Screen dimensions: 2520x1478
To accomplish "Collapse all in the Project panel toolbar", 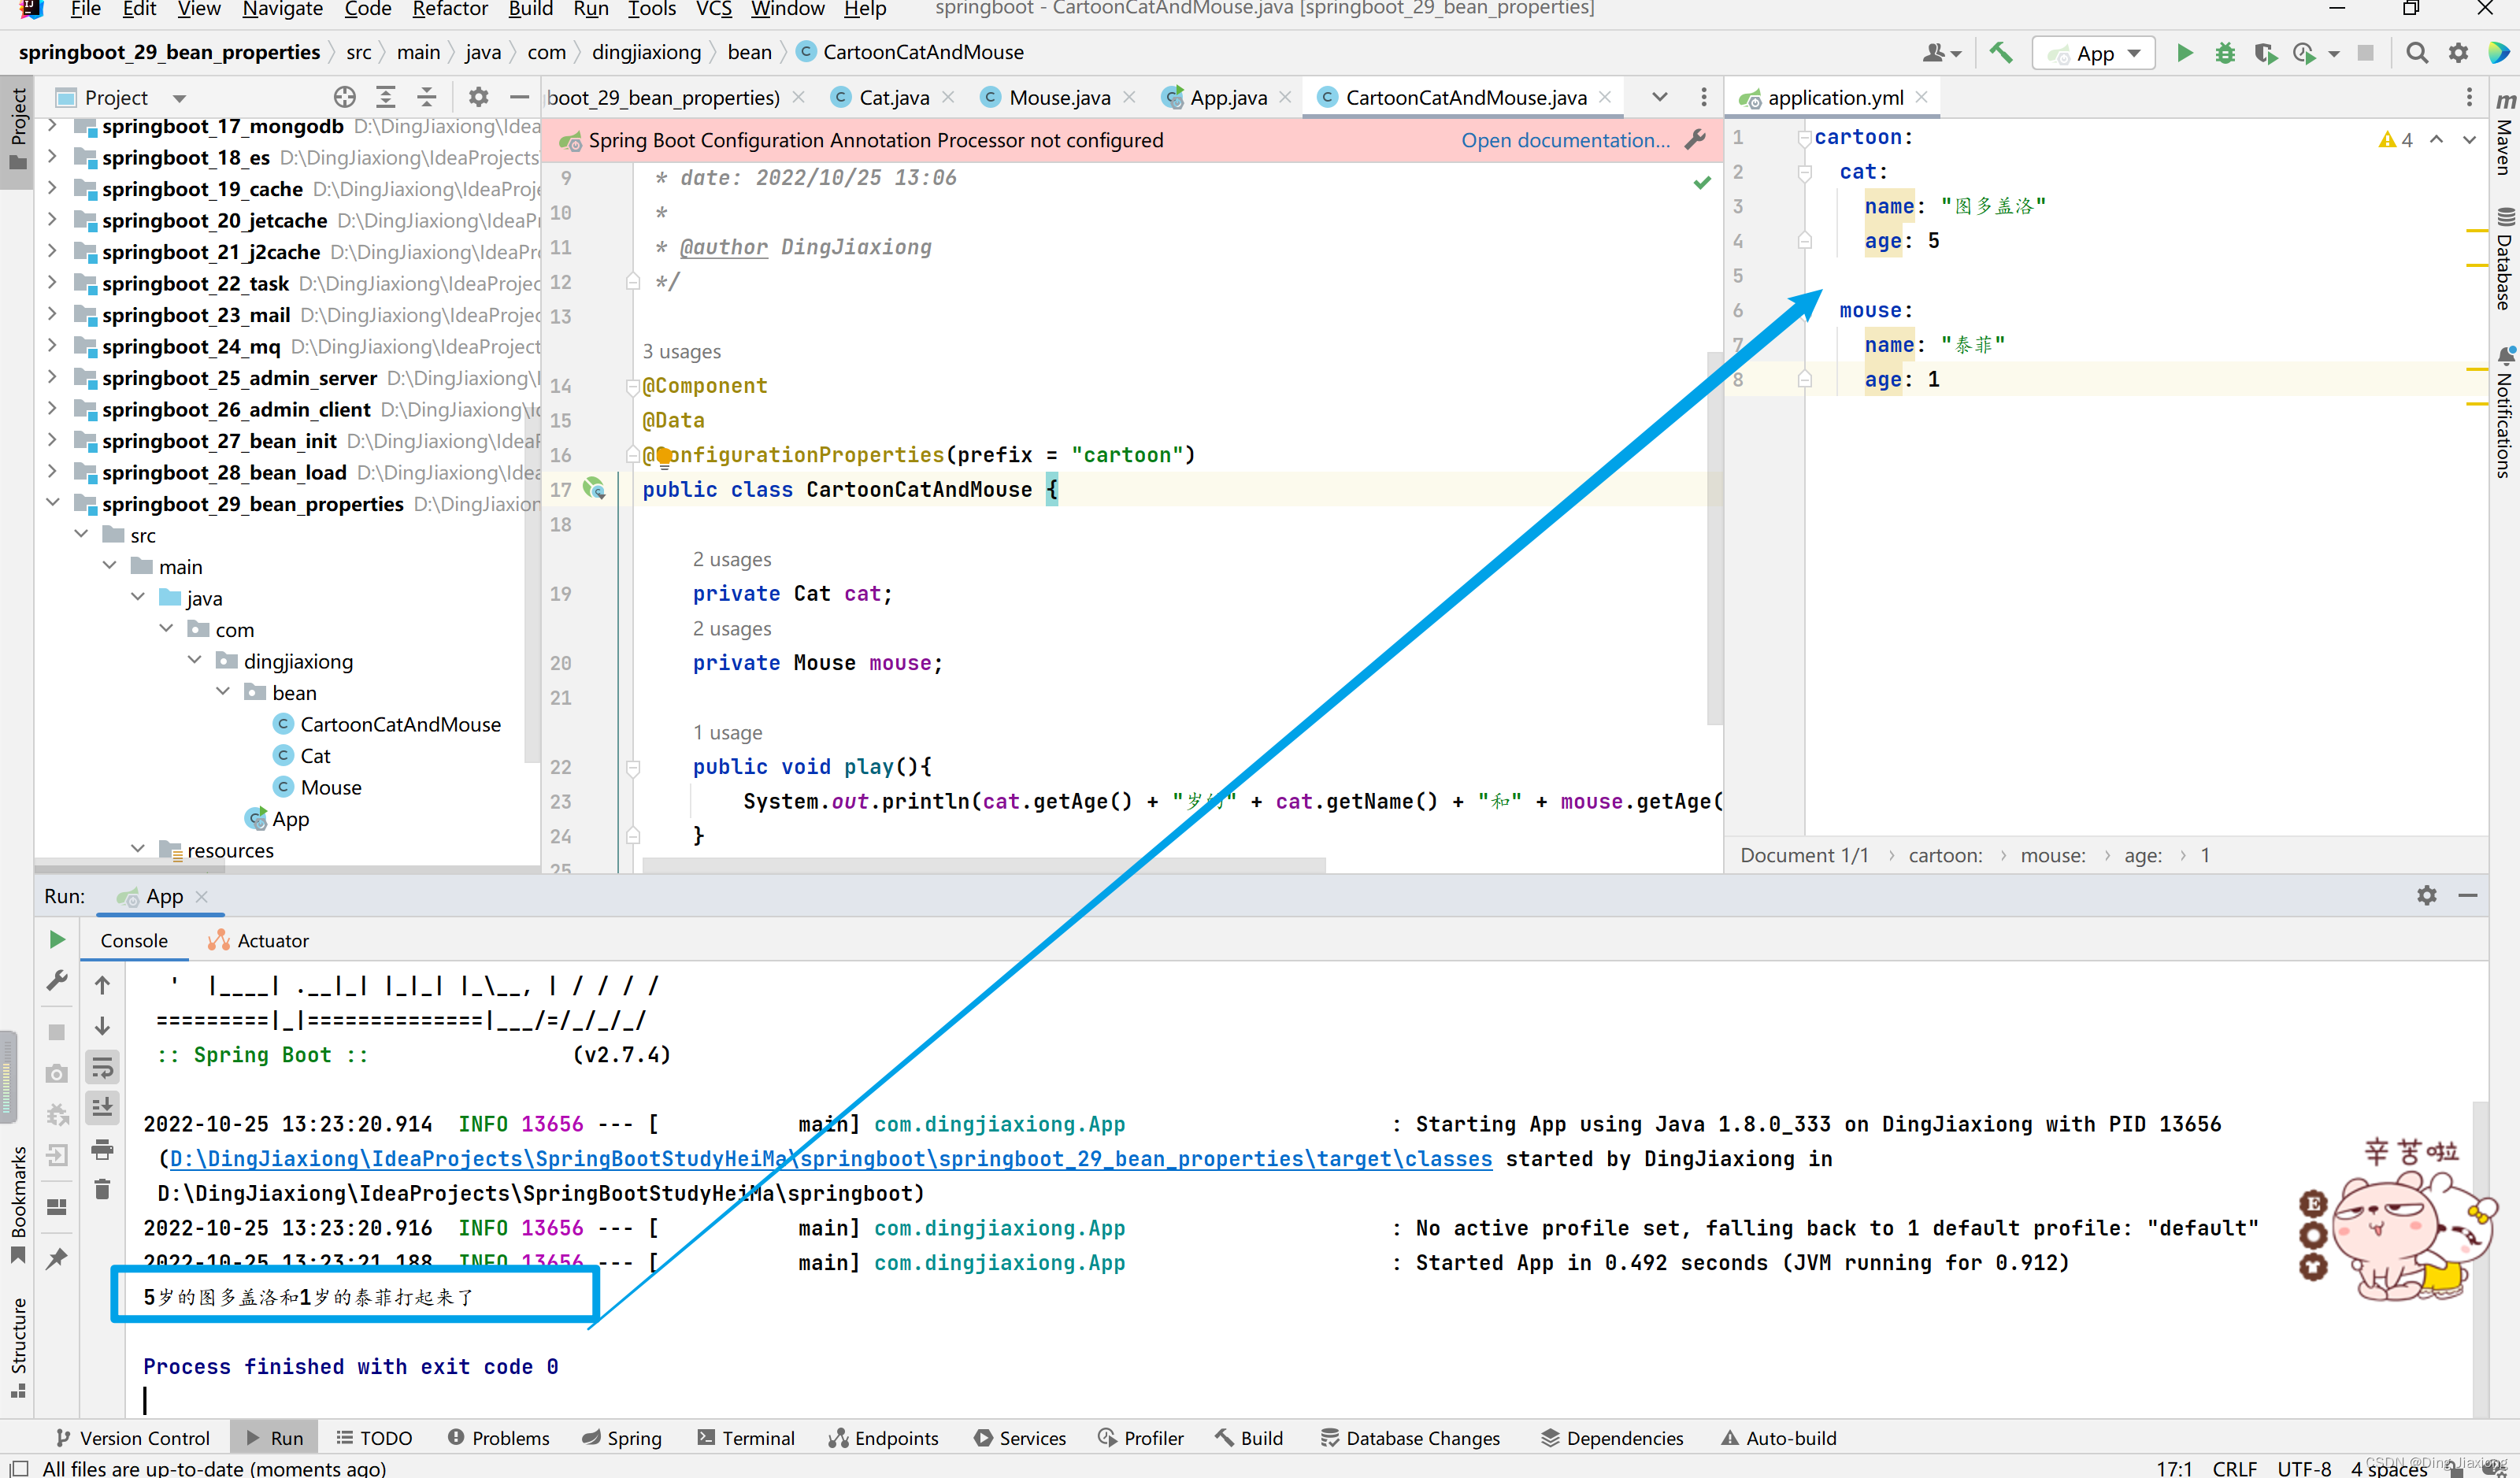I will (427, 97).
